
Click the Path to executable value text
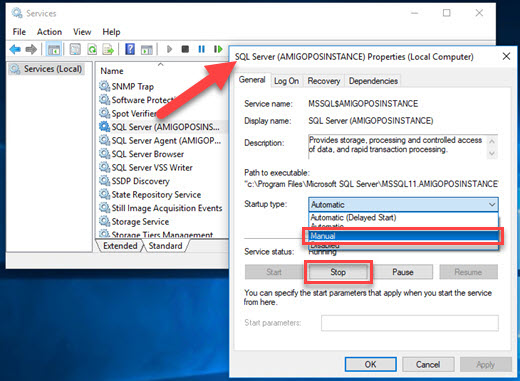tap(371, 184)
